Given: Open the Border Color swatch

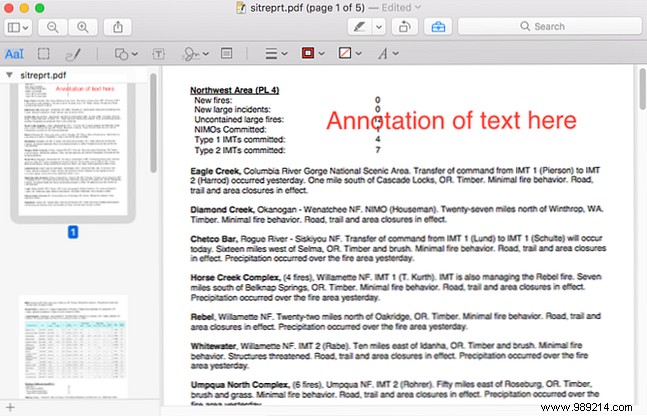Looking at the screenshot, I should tap(313, 53).
